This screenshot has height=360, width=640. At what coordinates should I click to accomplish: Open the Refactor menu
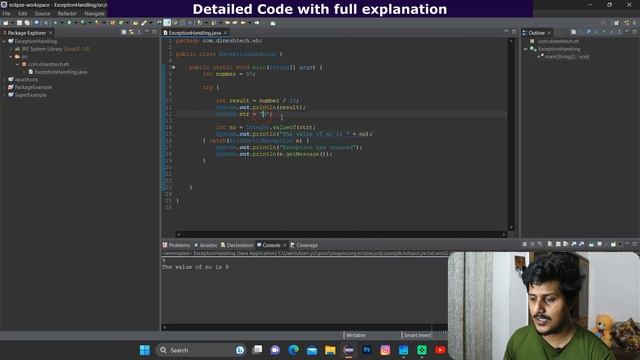tap(67, 13)
